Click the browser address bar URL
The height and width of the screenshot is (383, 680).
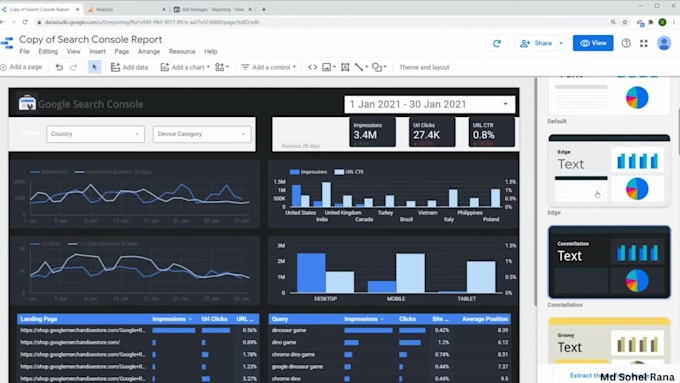point(152,22)
